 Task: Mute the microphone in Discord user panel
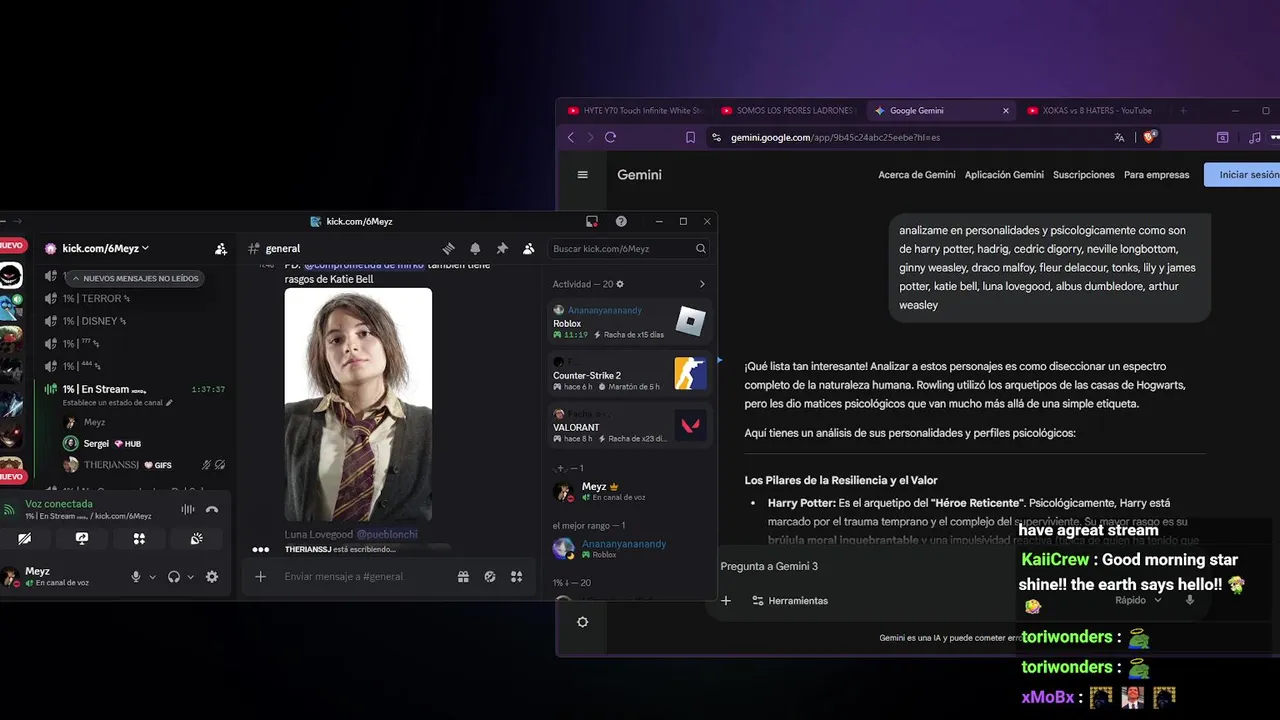pyautogui.click(x=136, y=577)
